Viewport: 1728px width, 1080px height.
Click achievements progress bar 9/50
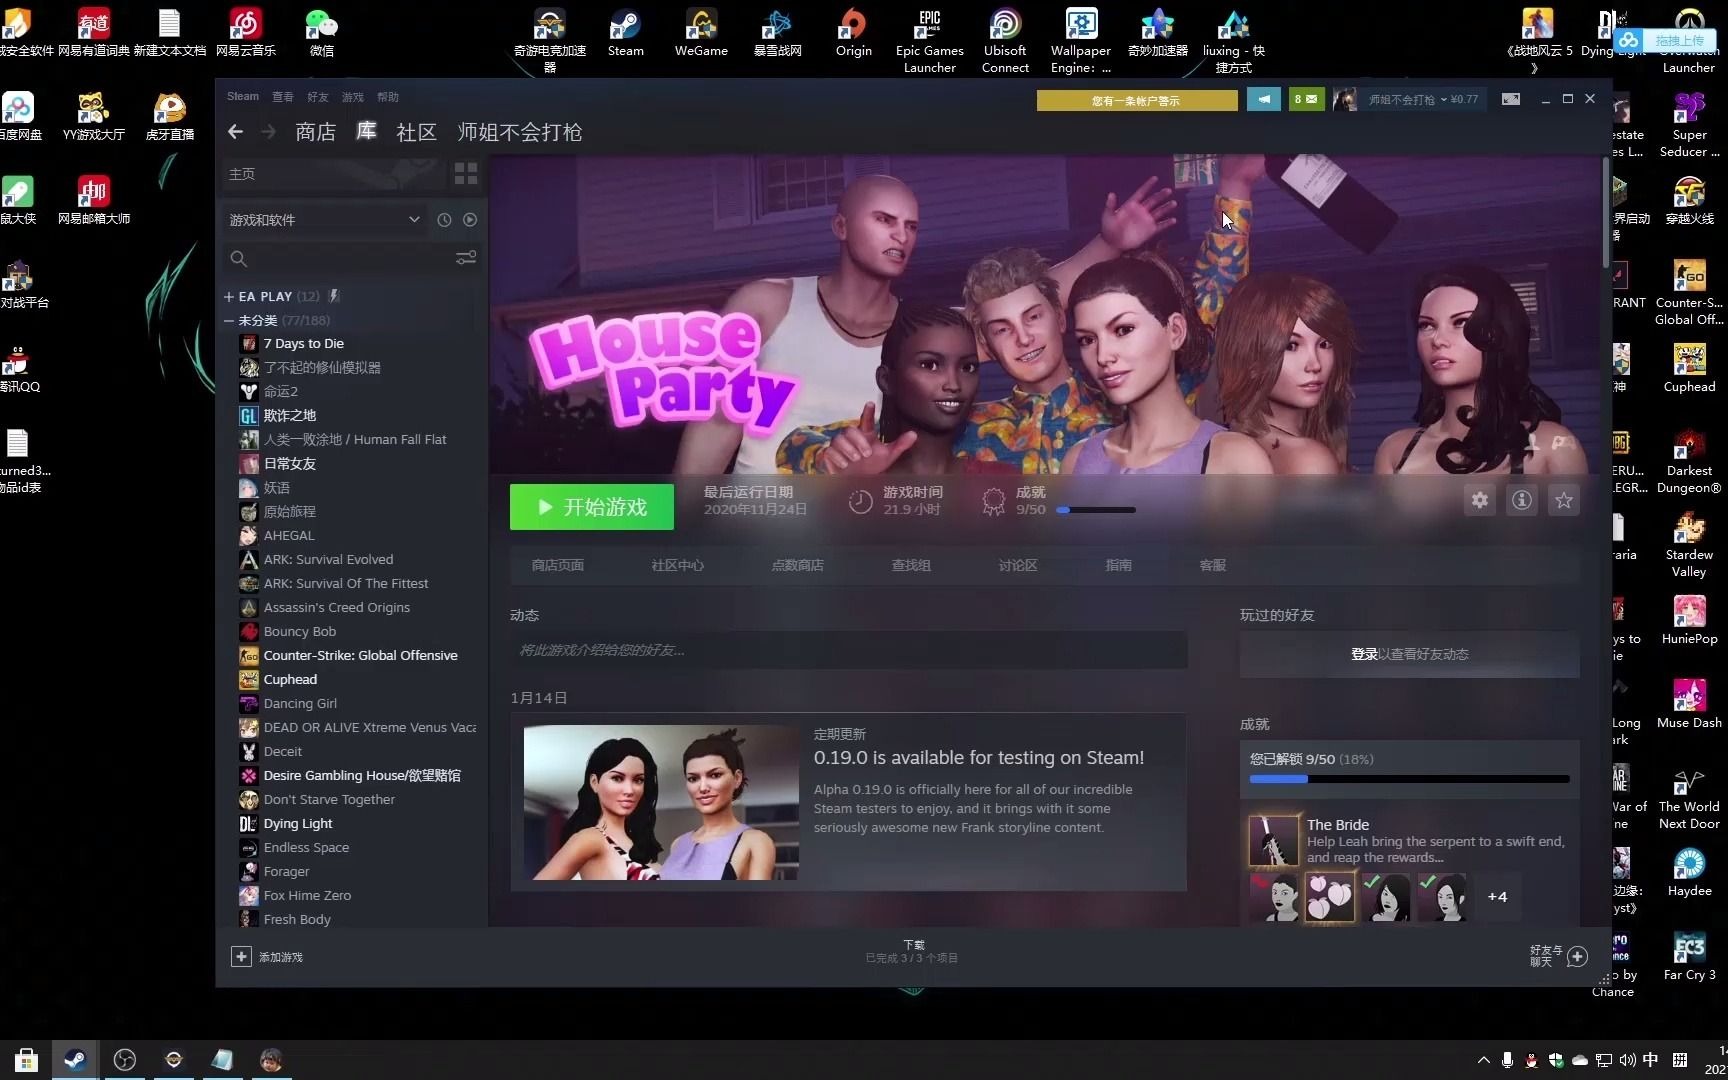click(x=1096, y=510)
